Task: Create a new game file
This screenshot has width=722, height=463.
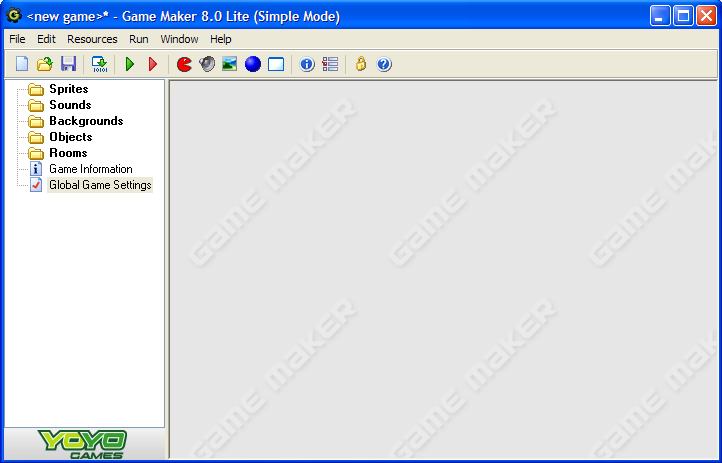Action: click(x=22, y=64)
